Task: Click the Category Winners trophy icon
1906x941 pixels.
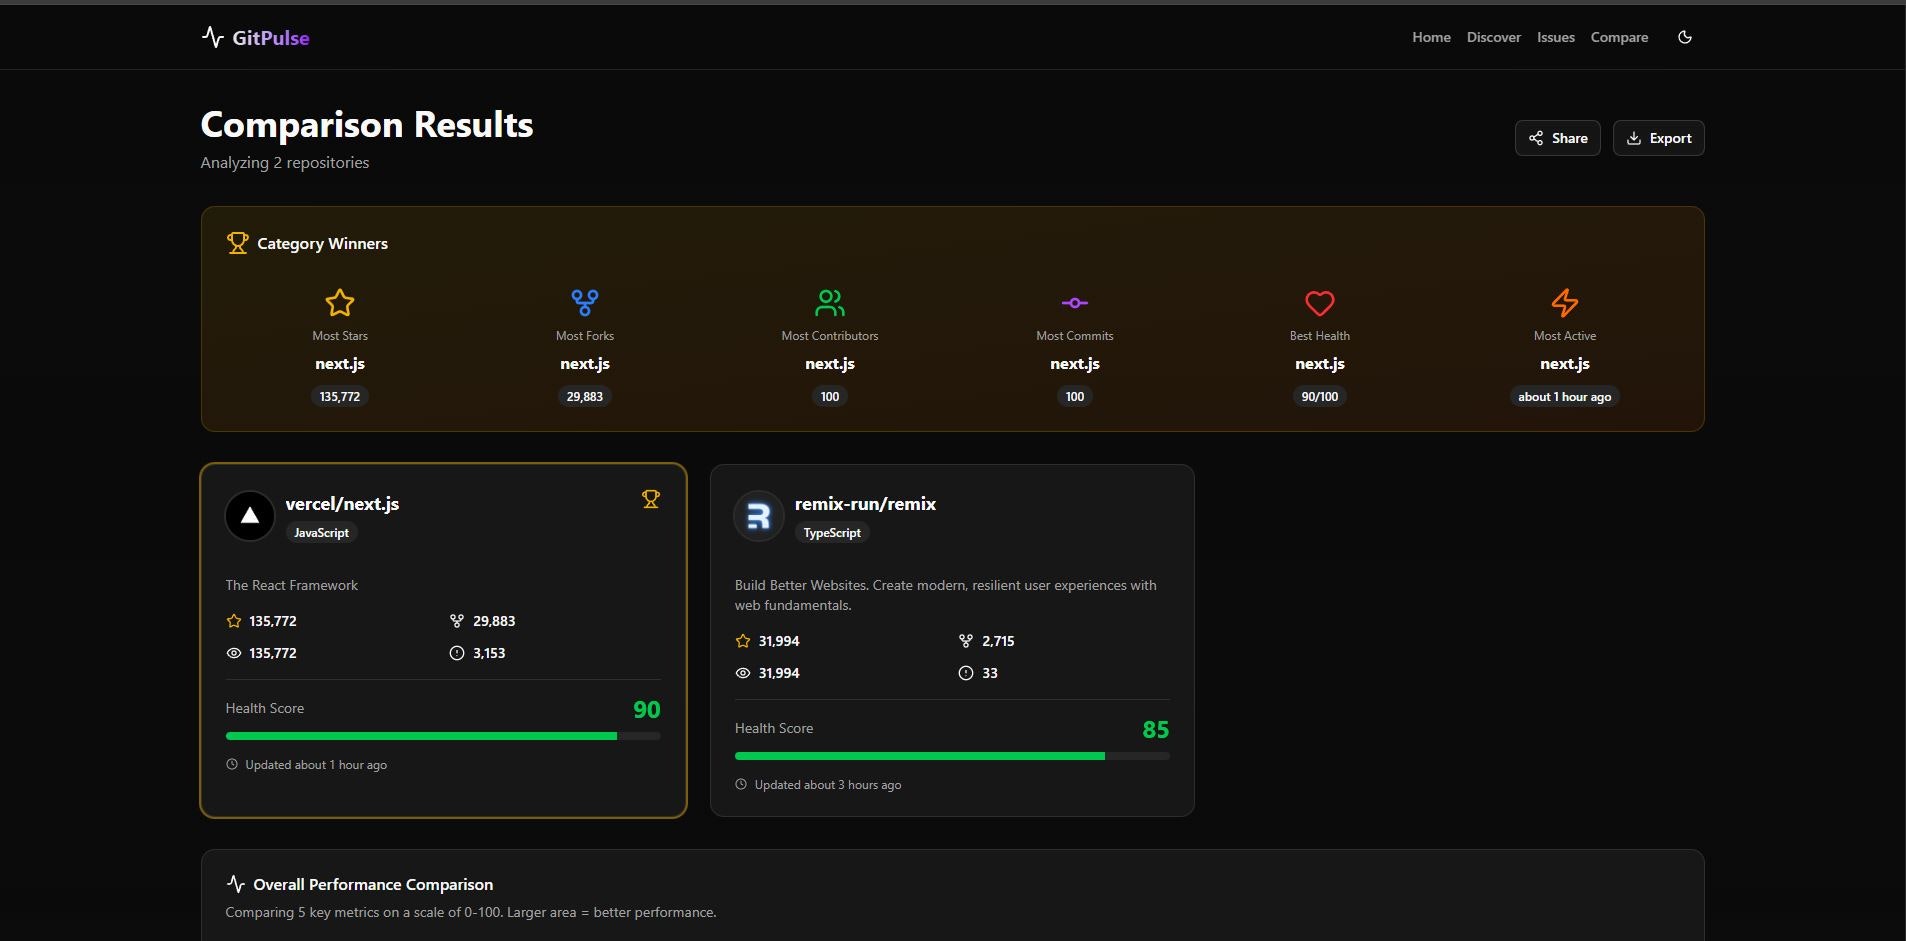Action: (237, 243)
